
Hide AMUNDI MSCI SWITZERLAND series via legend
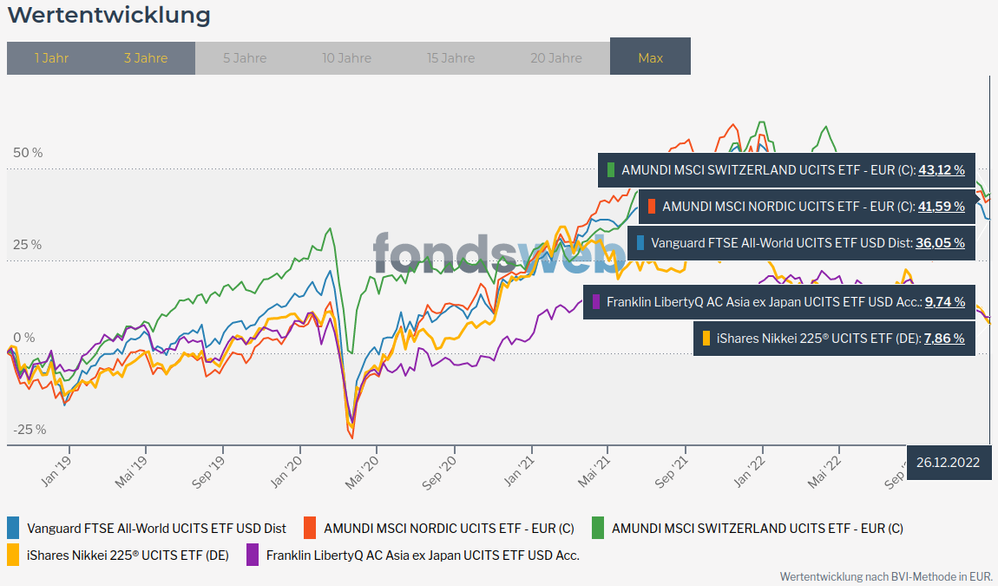coord(757,528)
